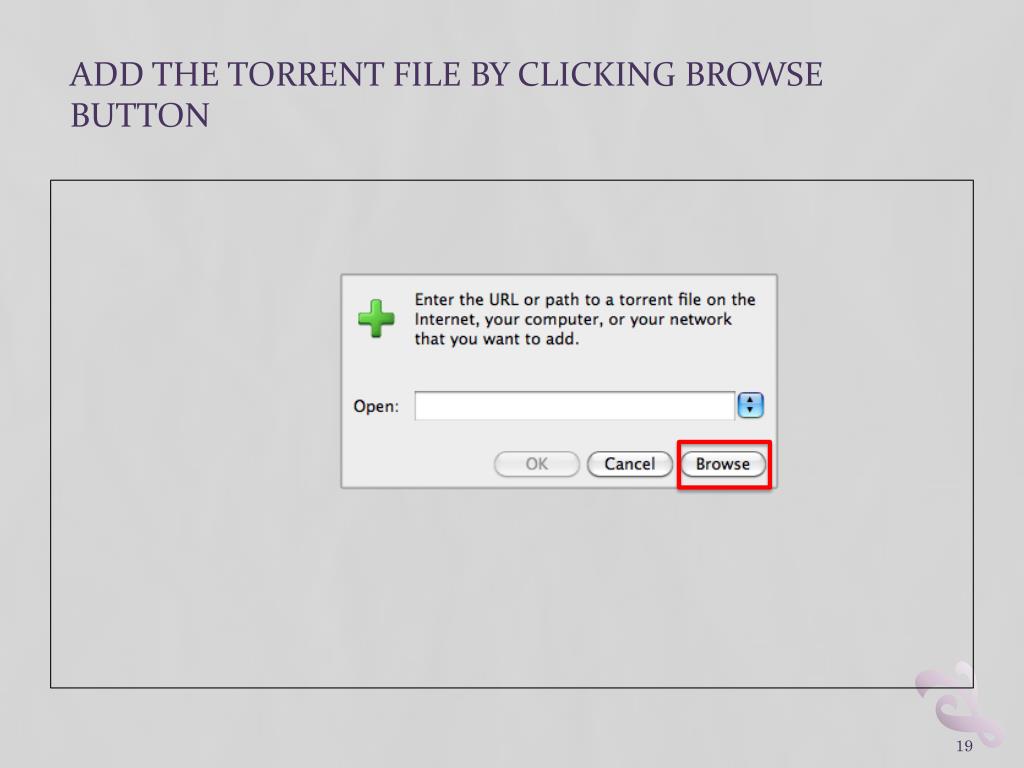Click the Browse button in the dialog

click(723, 464)
